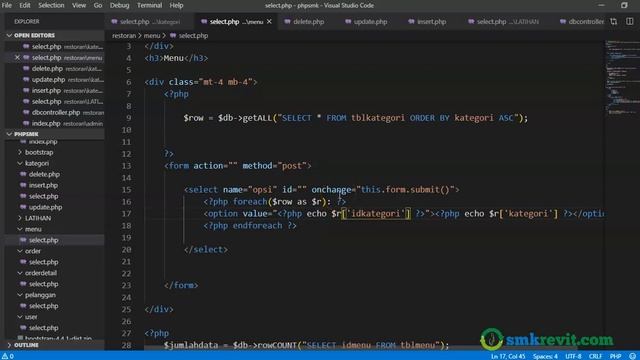Click the warnings count in status bar
The height and width of the screenshot is (360, 640).
coord(8,356)
